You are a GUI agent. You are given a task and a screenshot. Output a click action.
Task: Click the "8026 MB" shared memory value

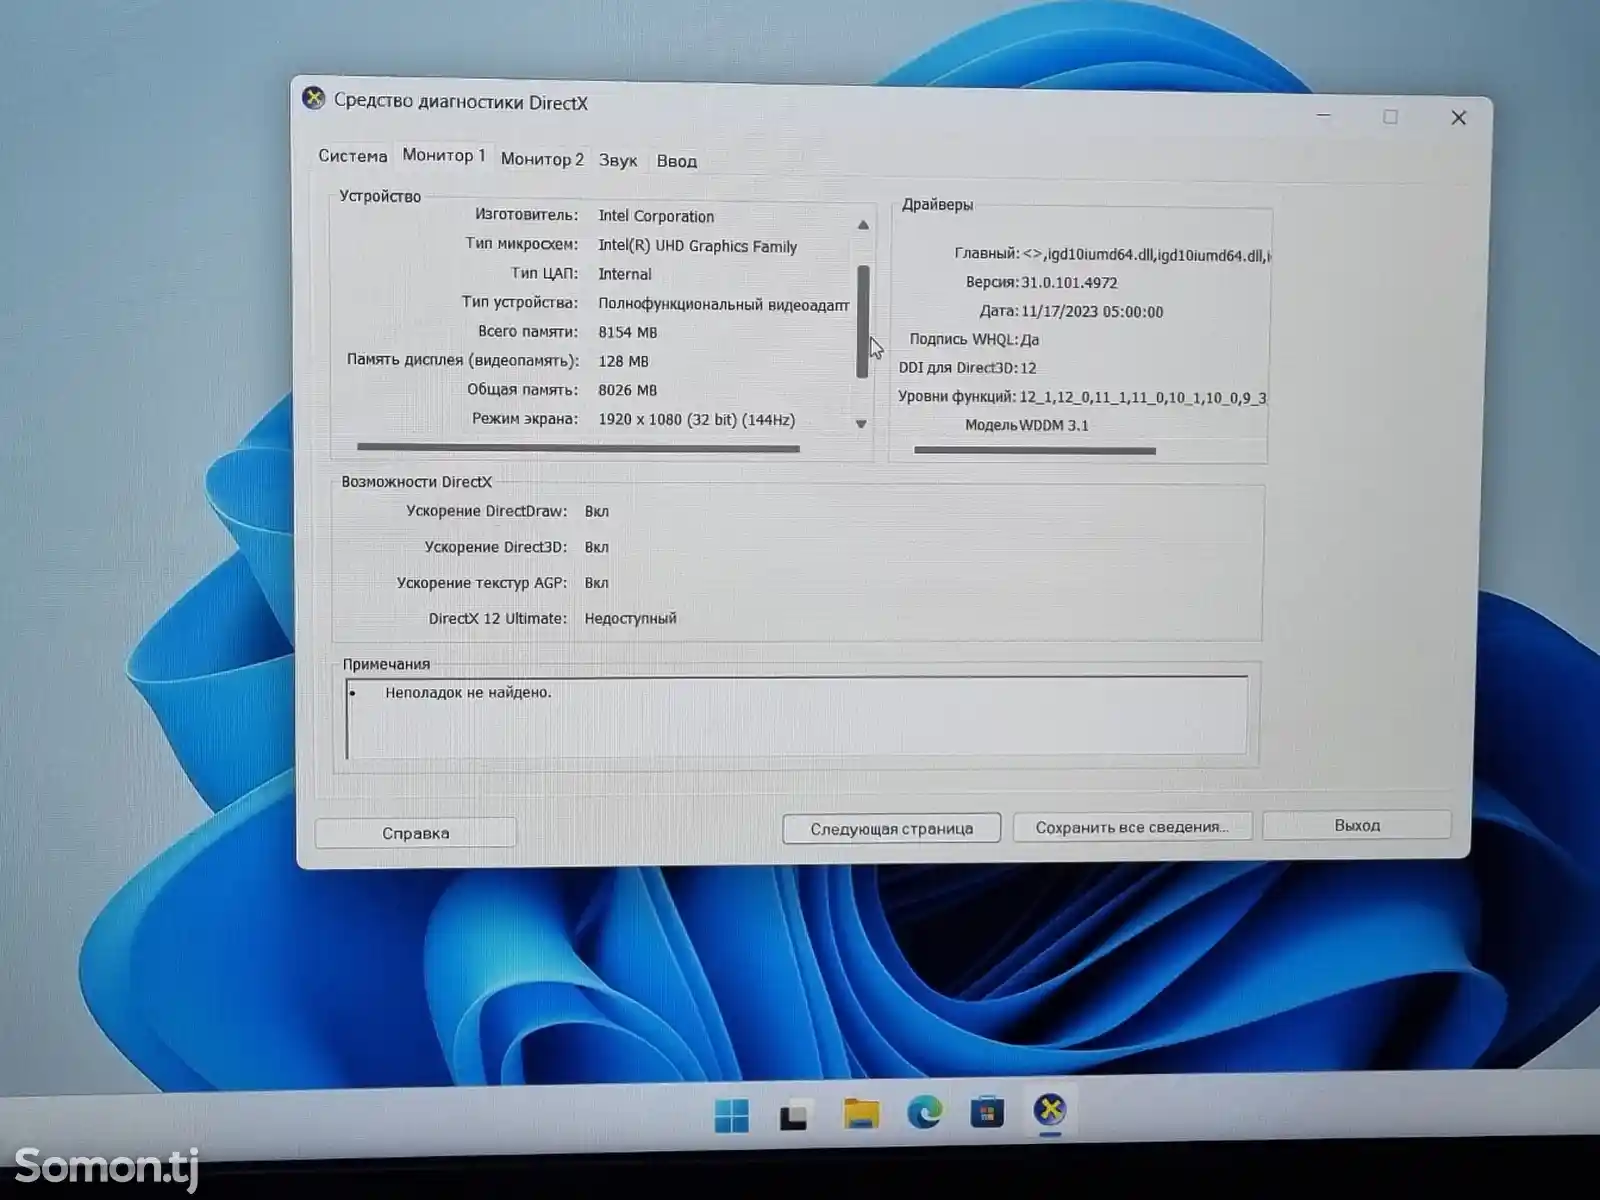[x=628, y=390]
